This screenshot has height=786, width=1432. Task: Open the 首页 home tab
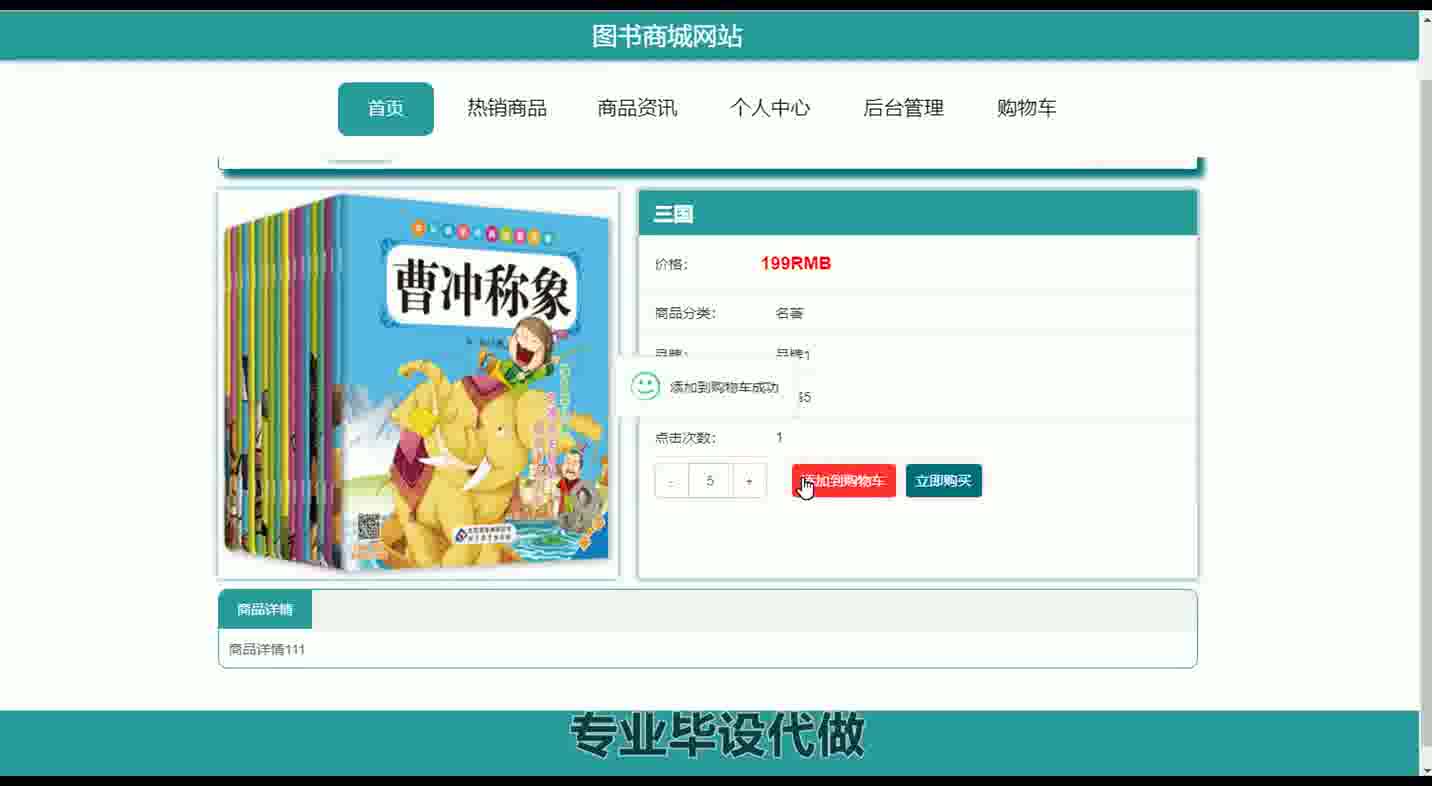click(386, 109)
